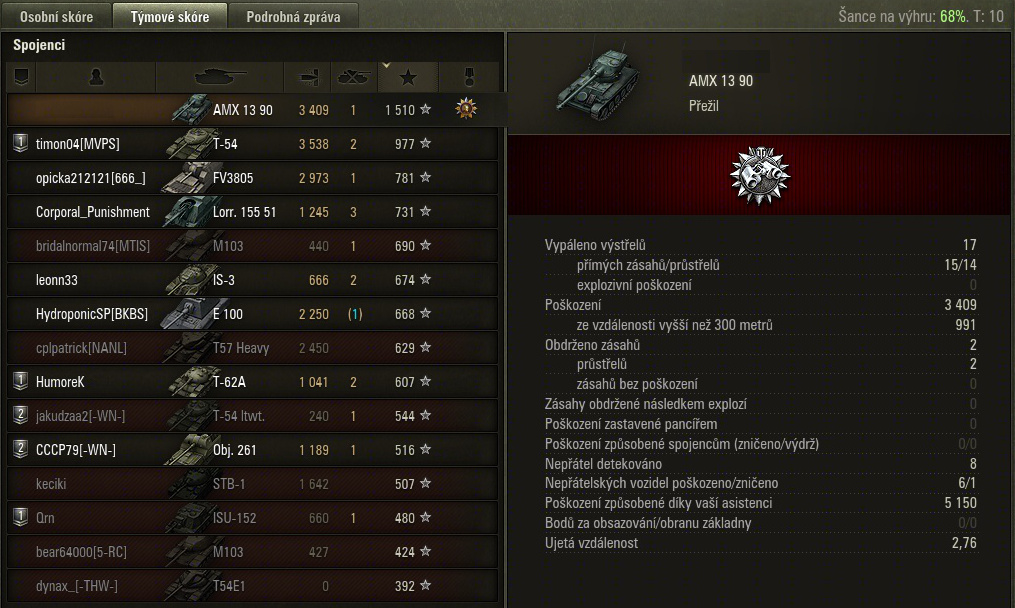Sort by platoon column shield icon
The image size is (1015, 608).
click(21, 77)
